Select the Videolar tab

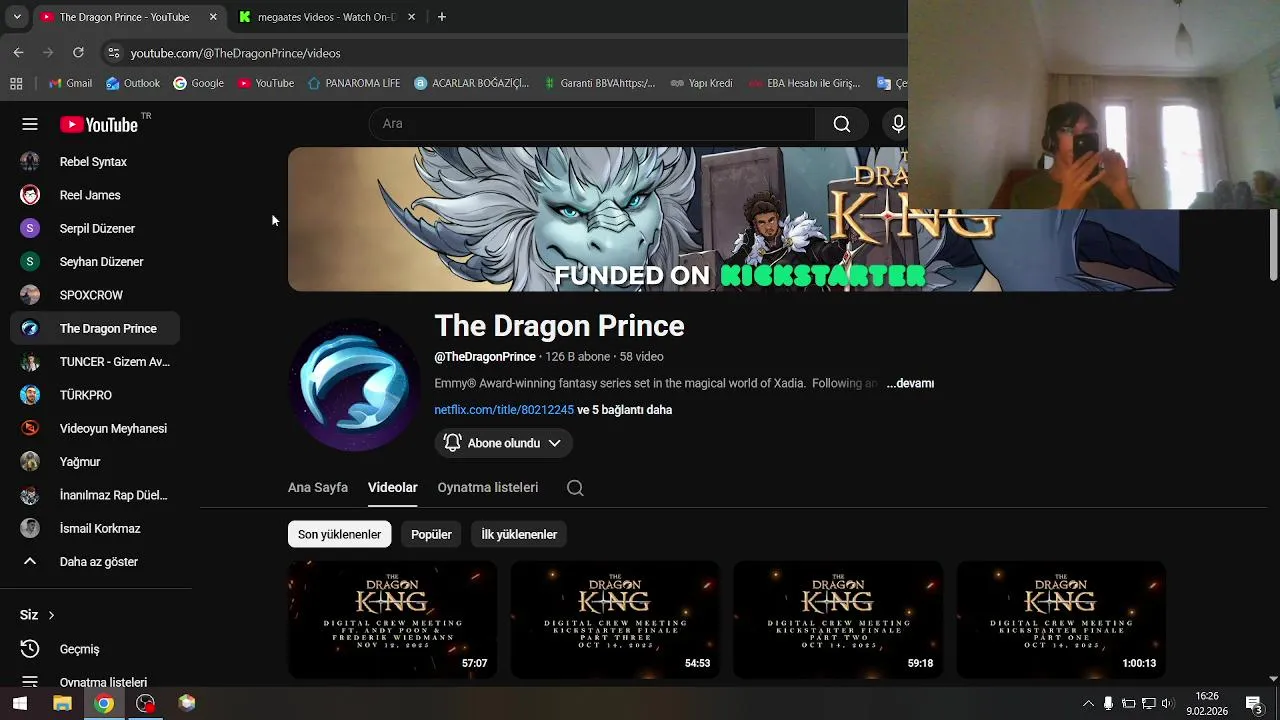coord(392,488)
